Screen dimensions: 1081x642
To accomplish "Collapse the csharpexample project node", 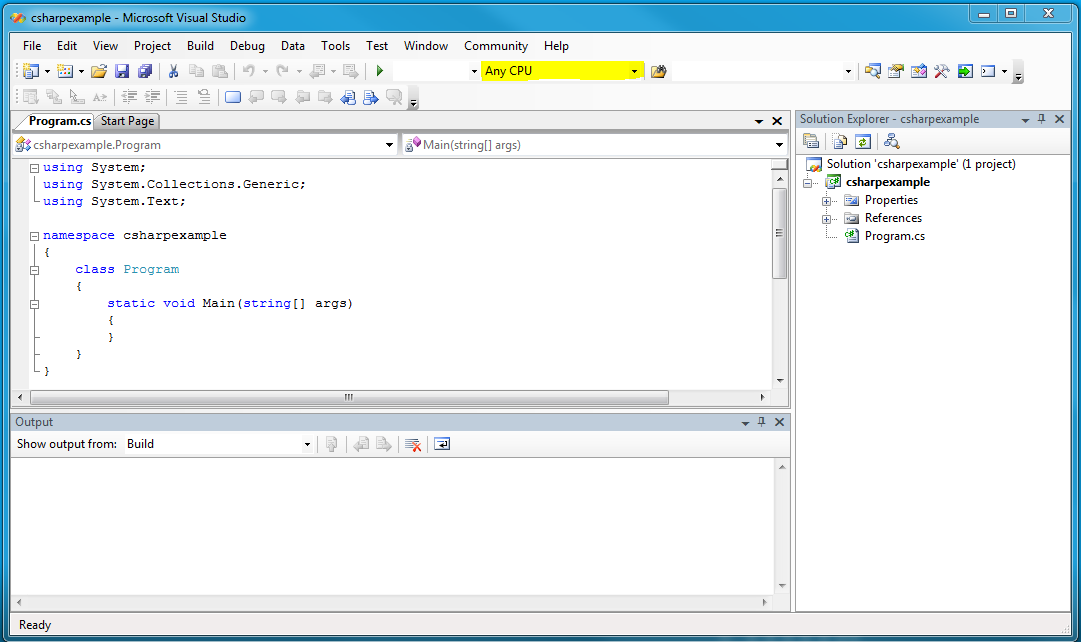I will 807,183.
